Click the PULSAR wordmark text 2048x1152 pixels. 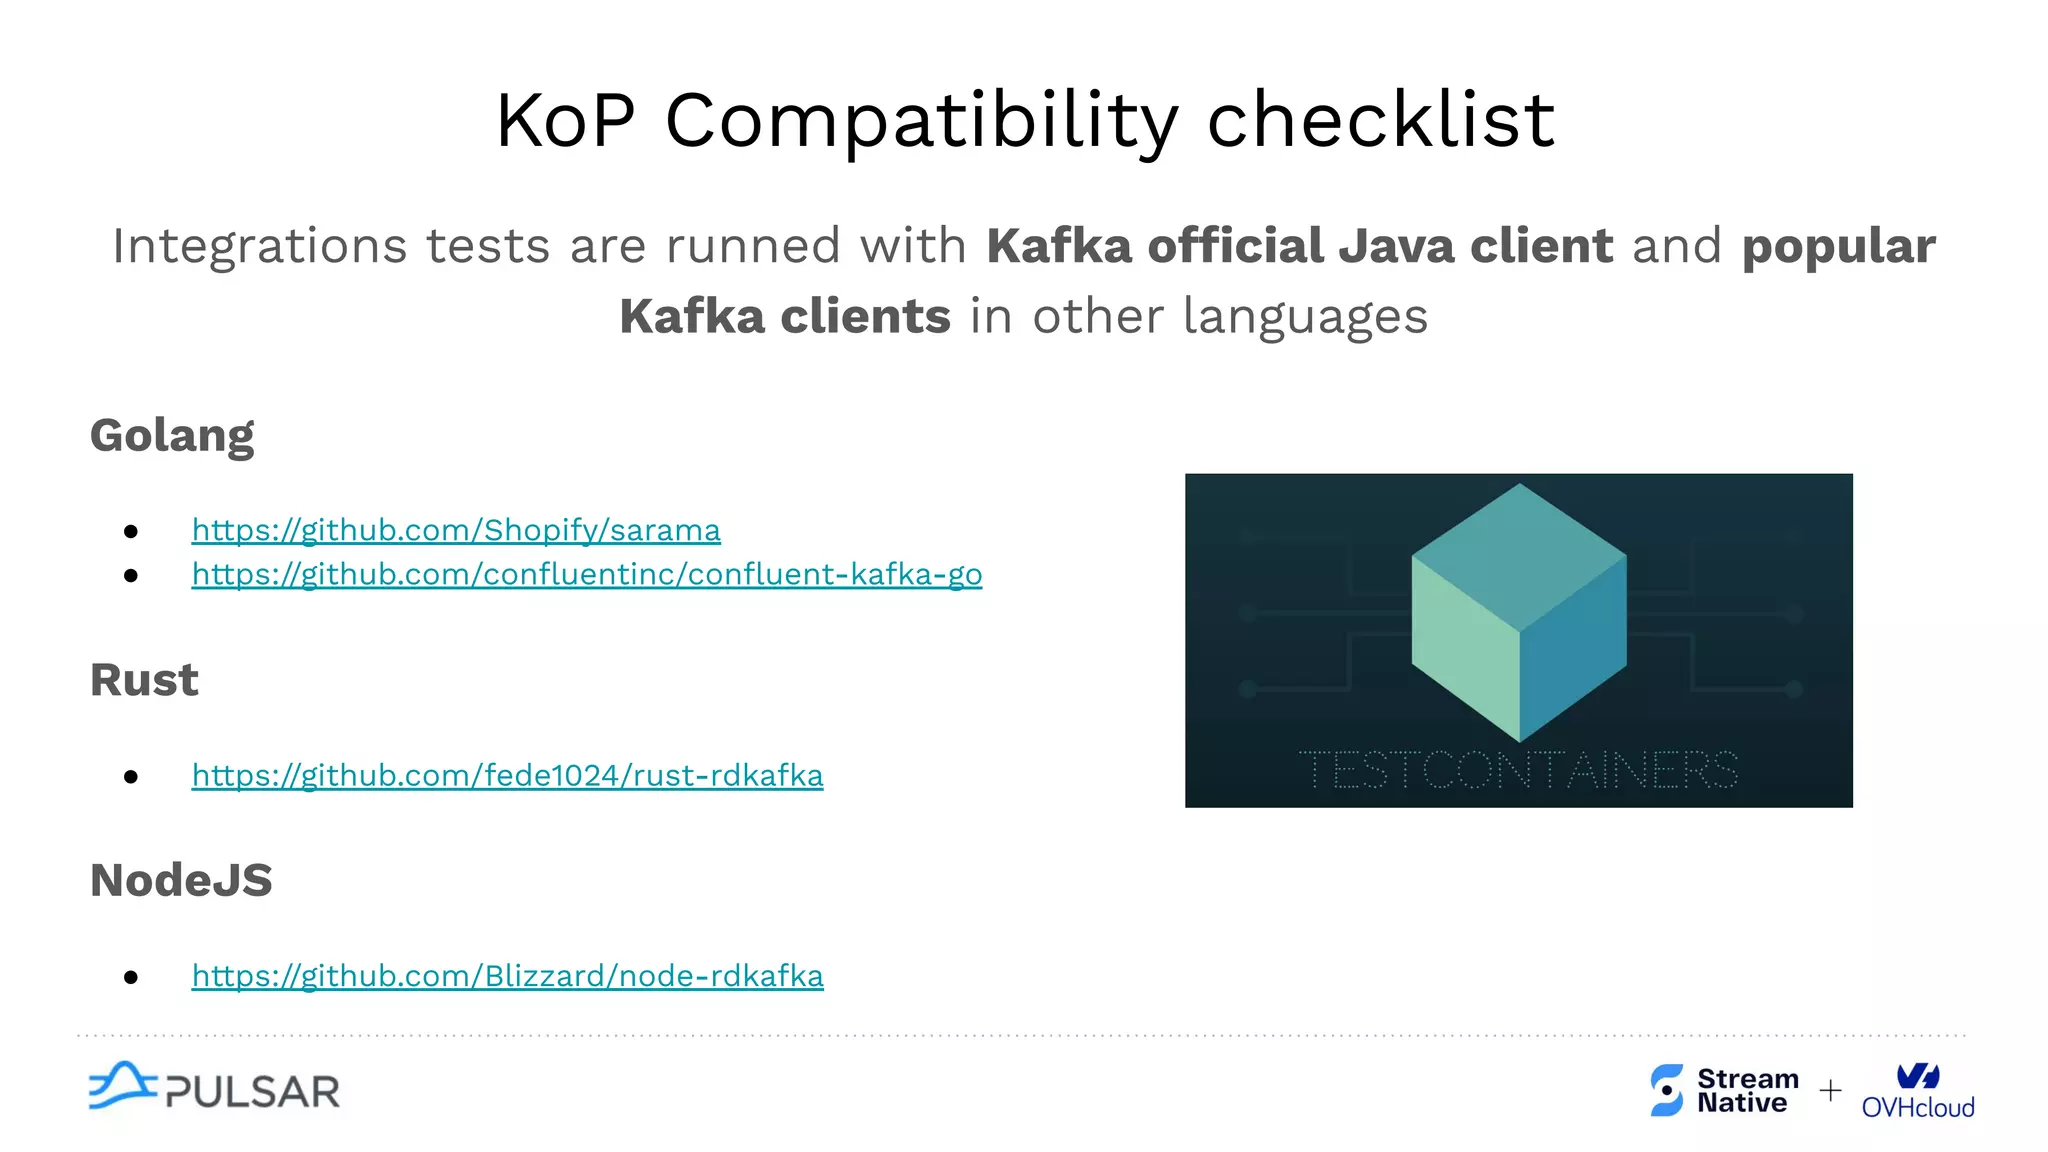click(252, 1092)
